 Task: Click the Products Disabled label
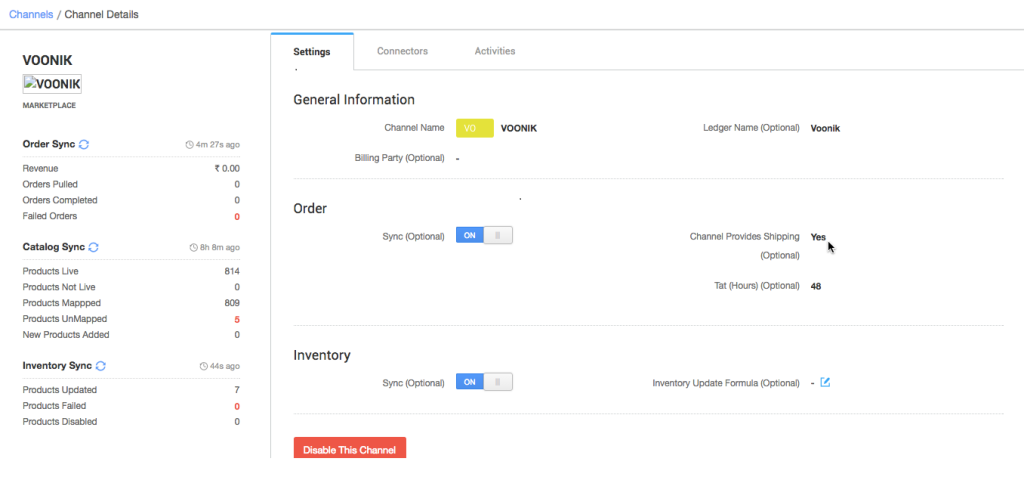60,422
